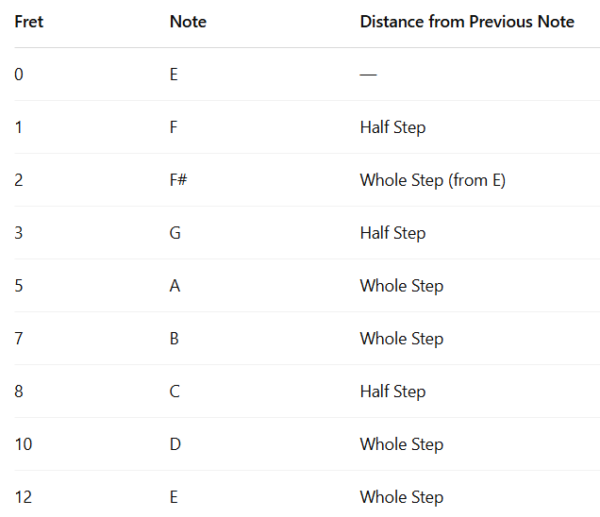Select the note A cell
This screenshot has width=600, height=517.
click(x=175, y=286)
